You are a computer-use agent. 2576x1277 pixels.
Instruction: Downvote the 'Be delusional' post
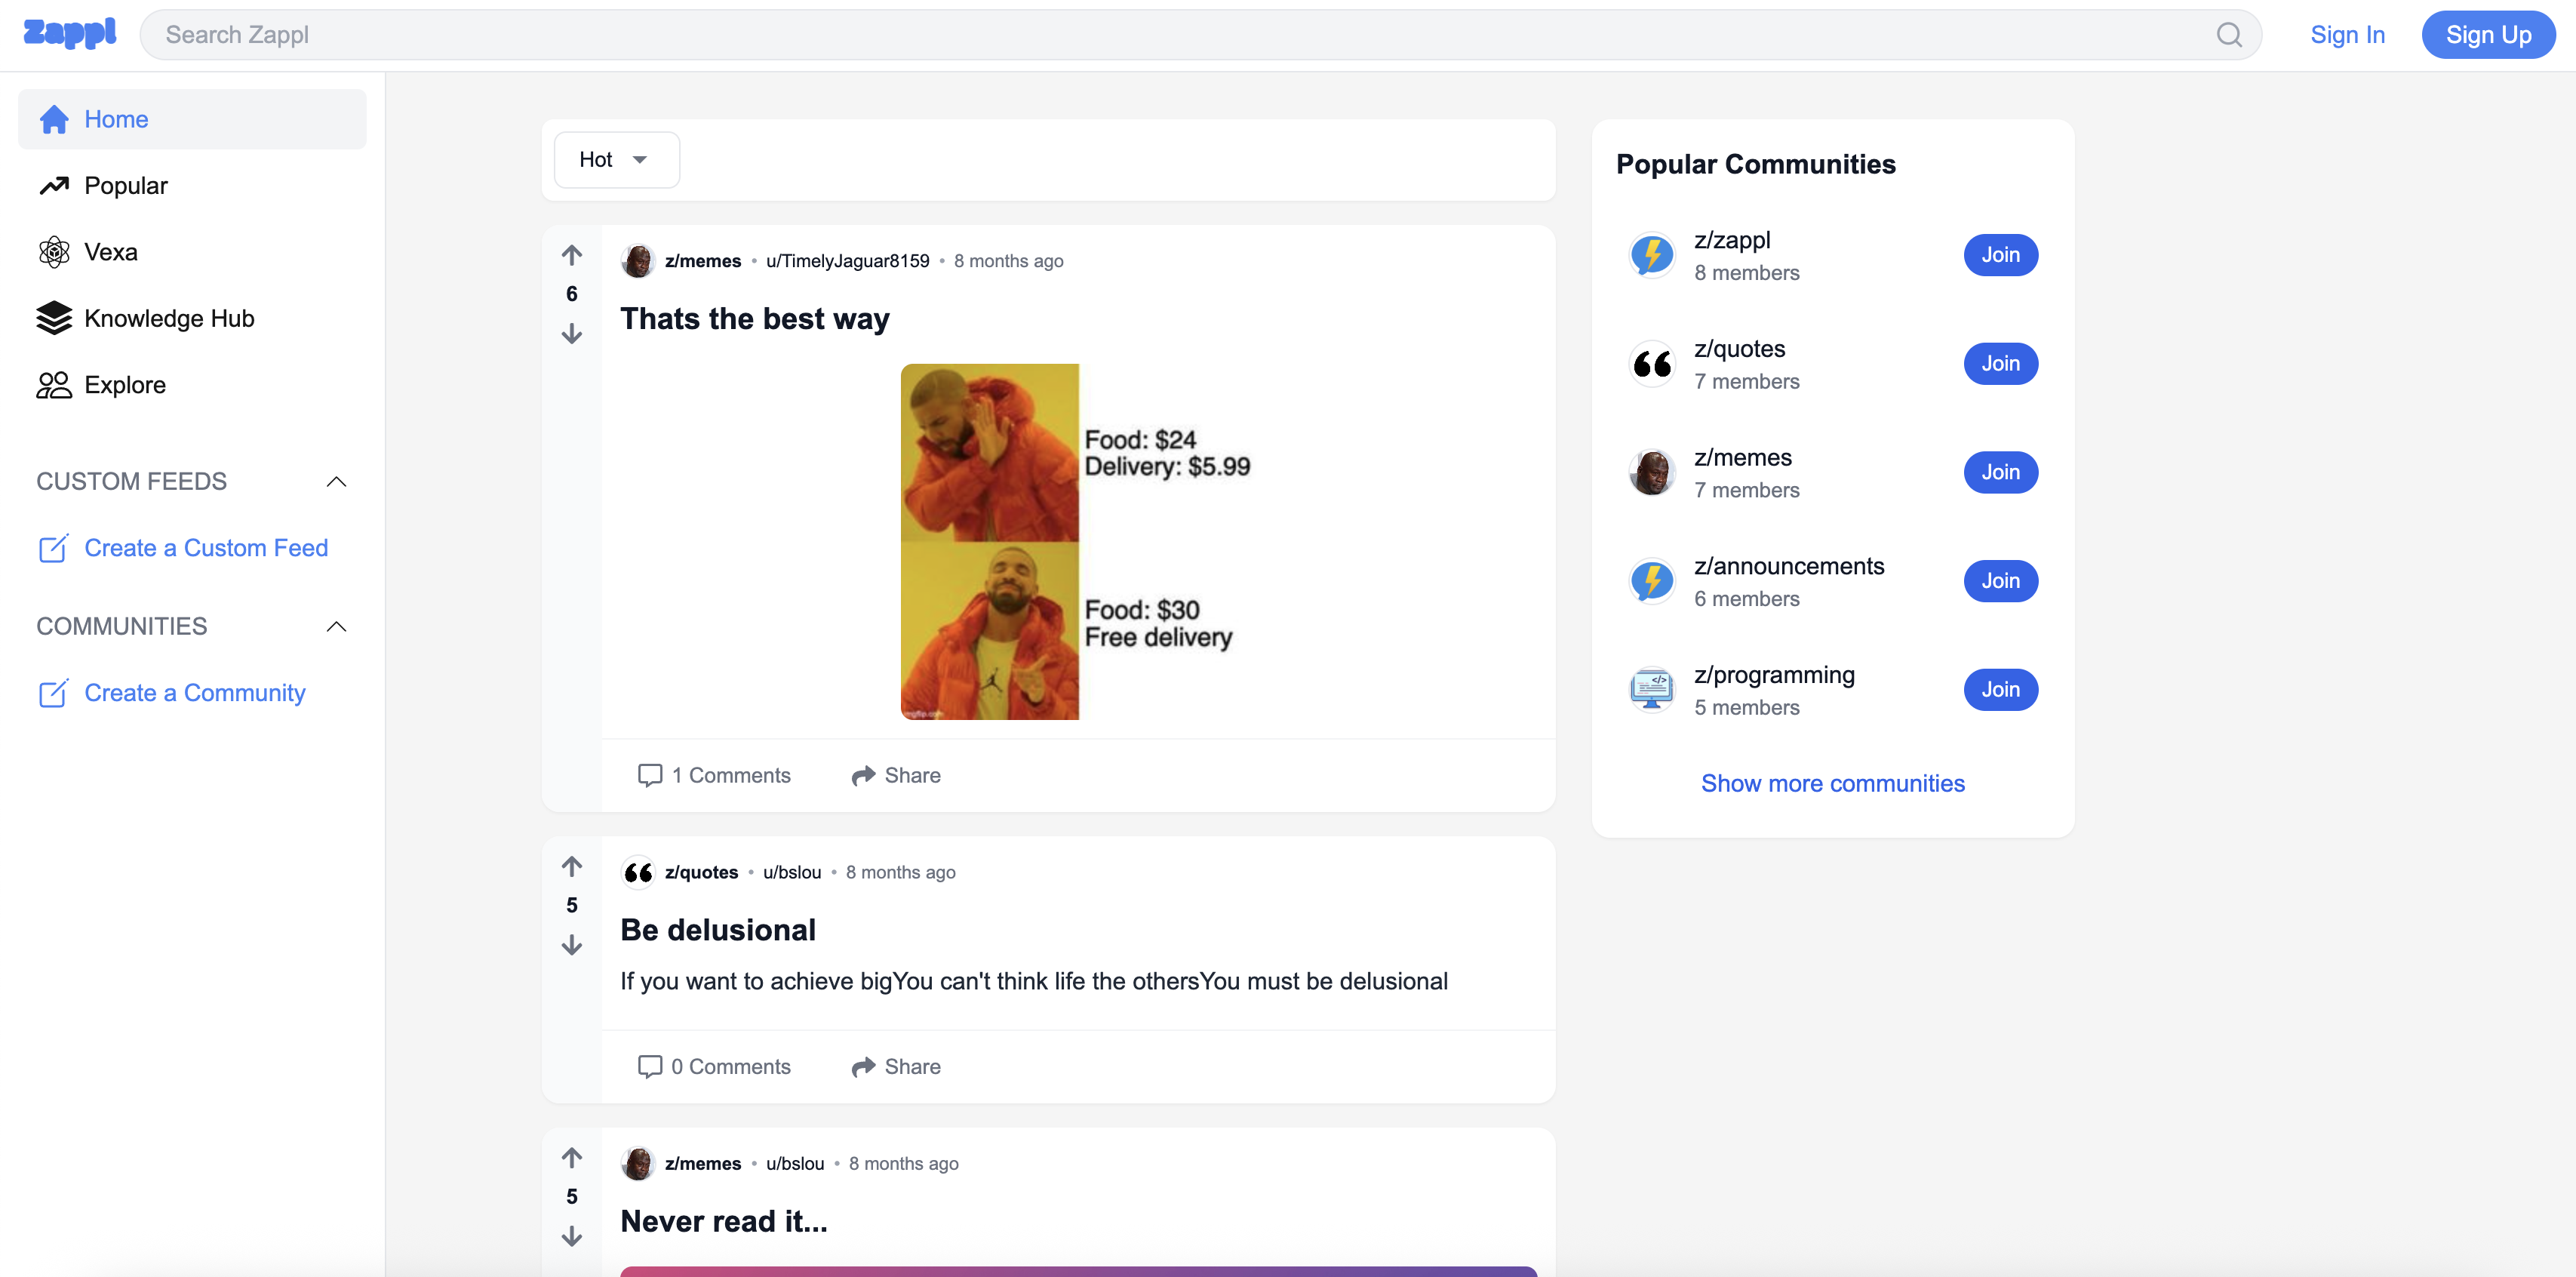click(x=572, y=945)
